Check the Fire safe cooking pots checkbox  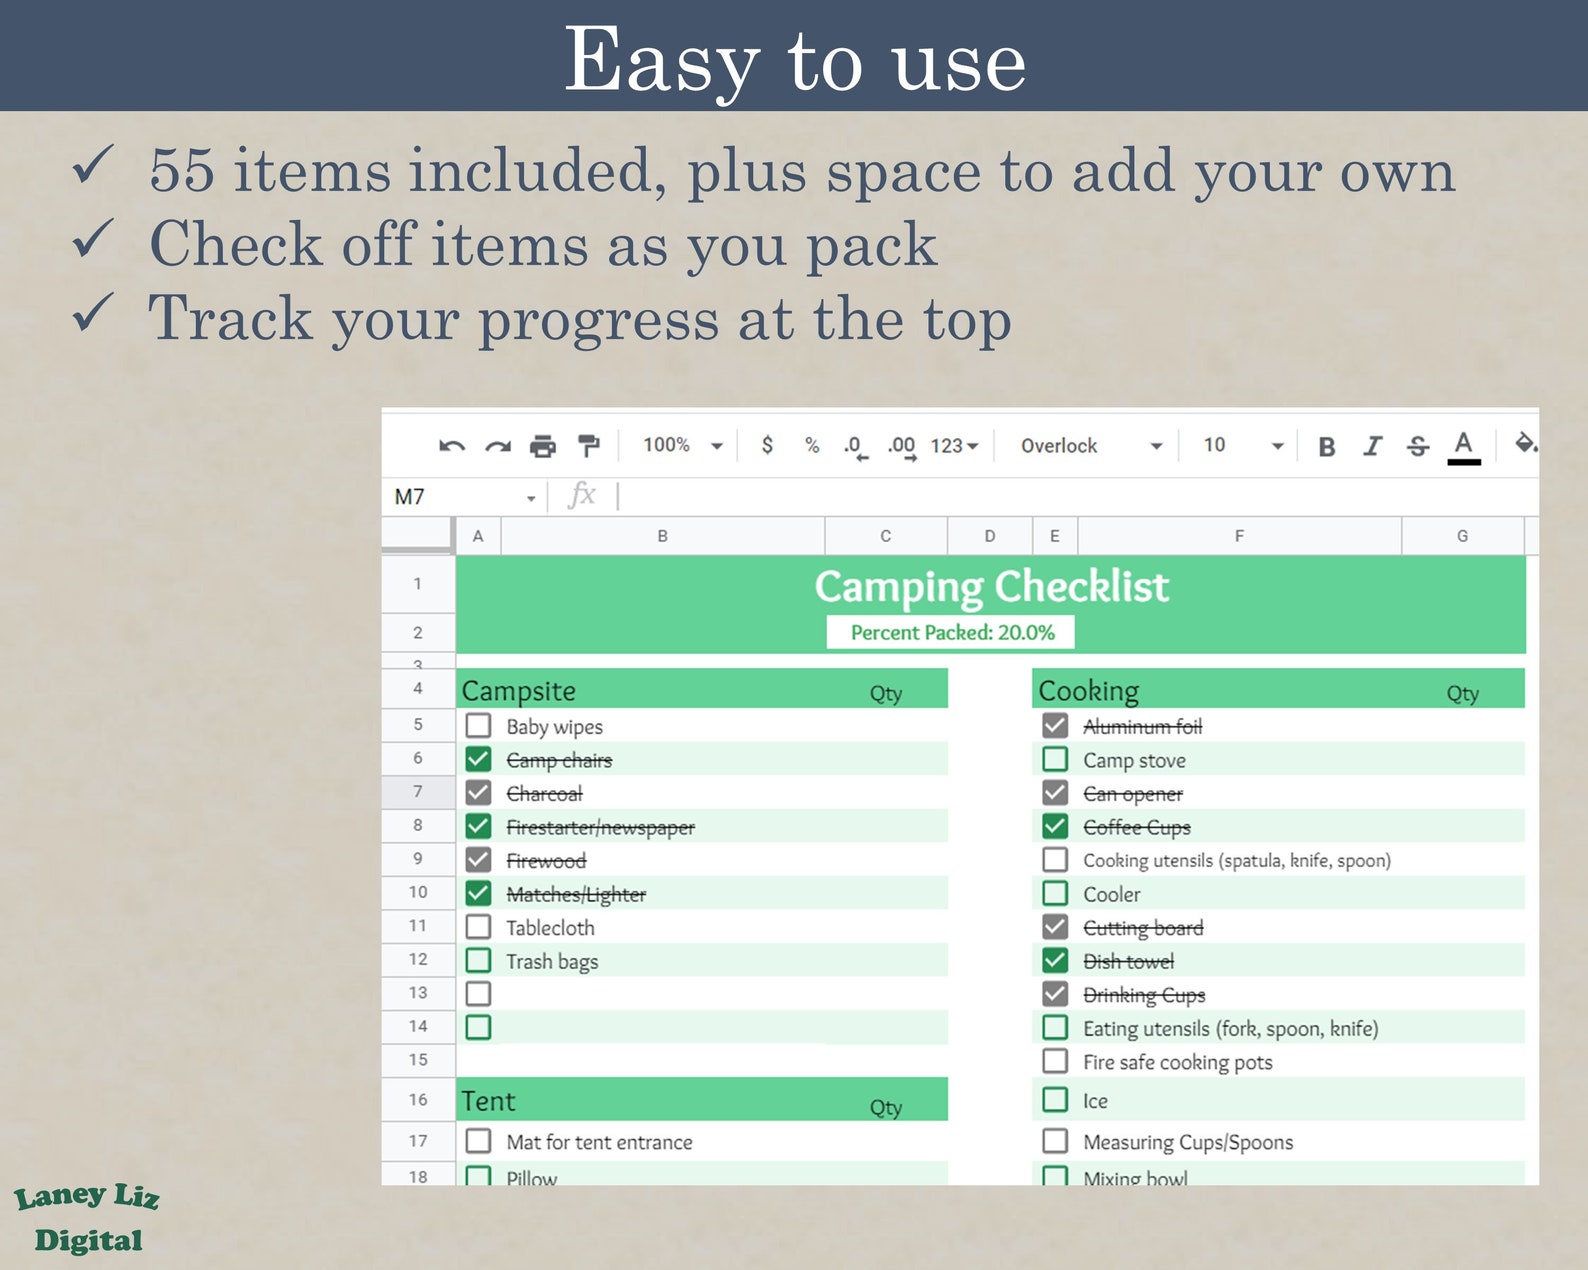tap(1055, 1061)
